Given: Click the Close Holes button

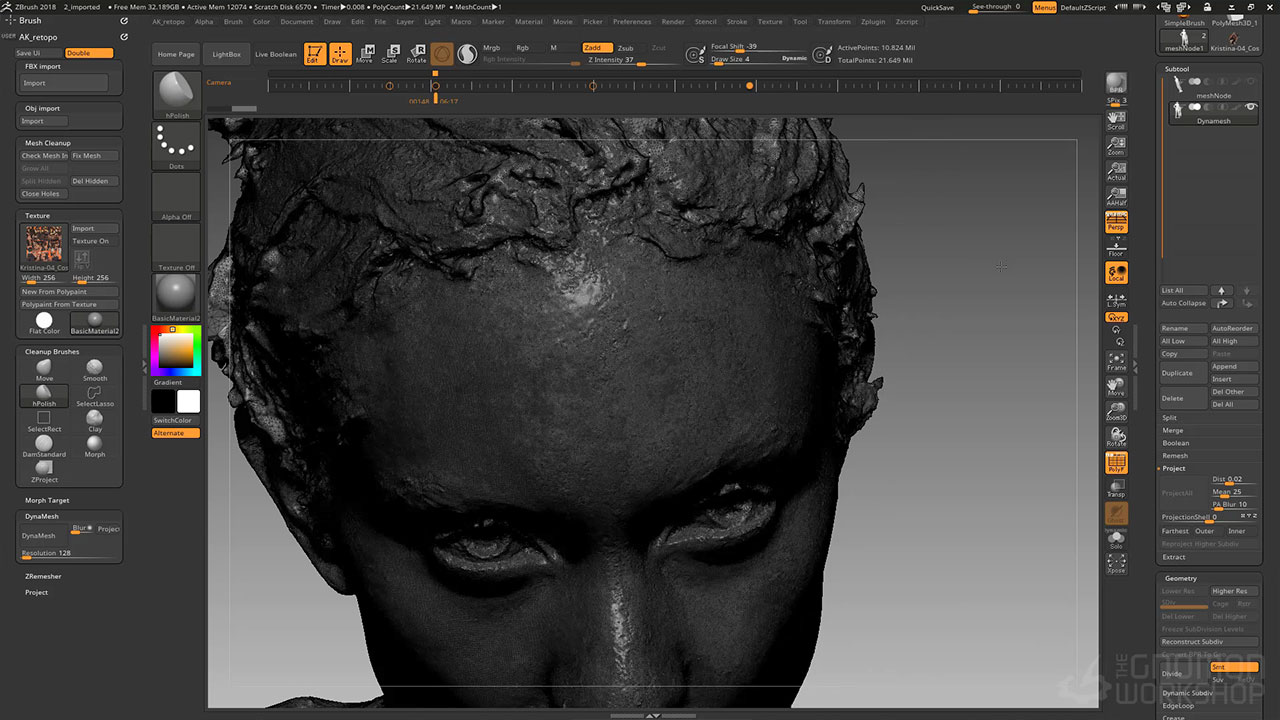Looking at the screenshot, I should coord(44,194).
